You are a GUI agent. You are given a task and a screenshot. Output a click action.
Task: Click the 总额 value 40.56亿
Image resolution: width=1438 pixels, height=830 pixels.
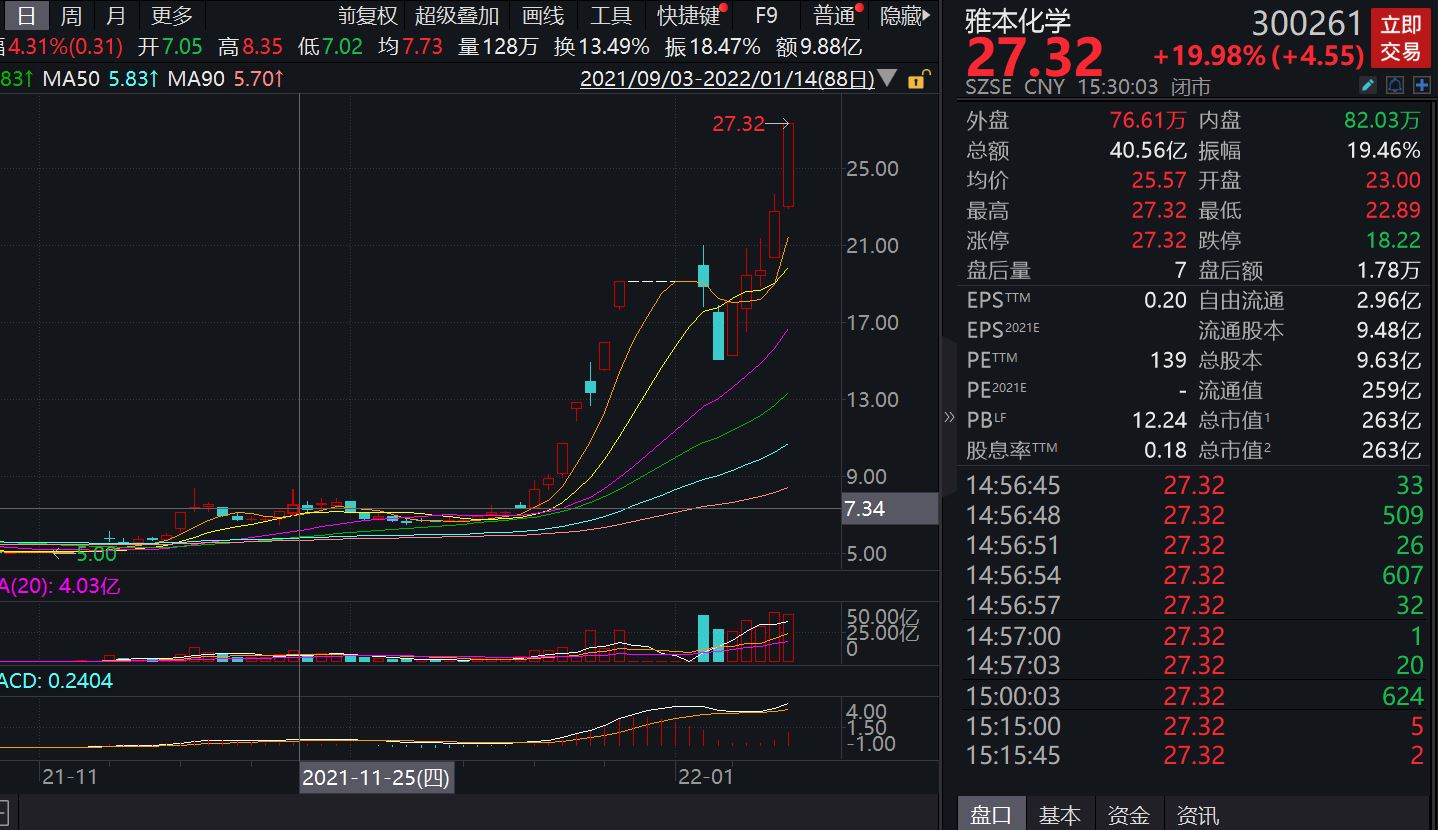pyautogui.click(x=1149, y=151)
